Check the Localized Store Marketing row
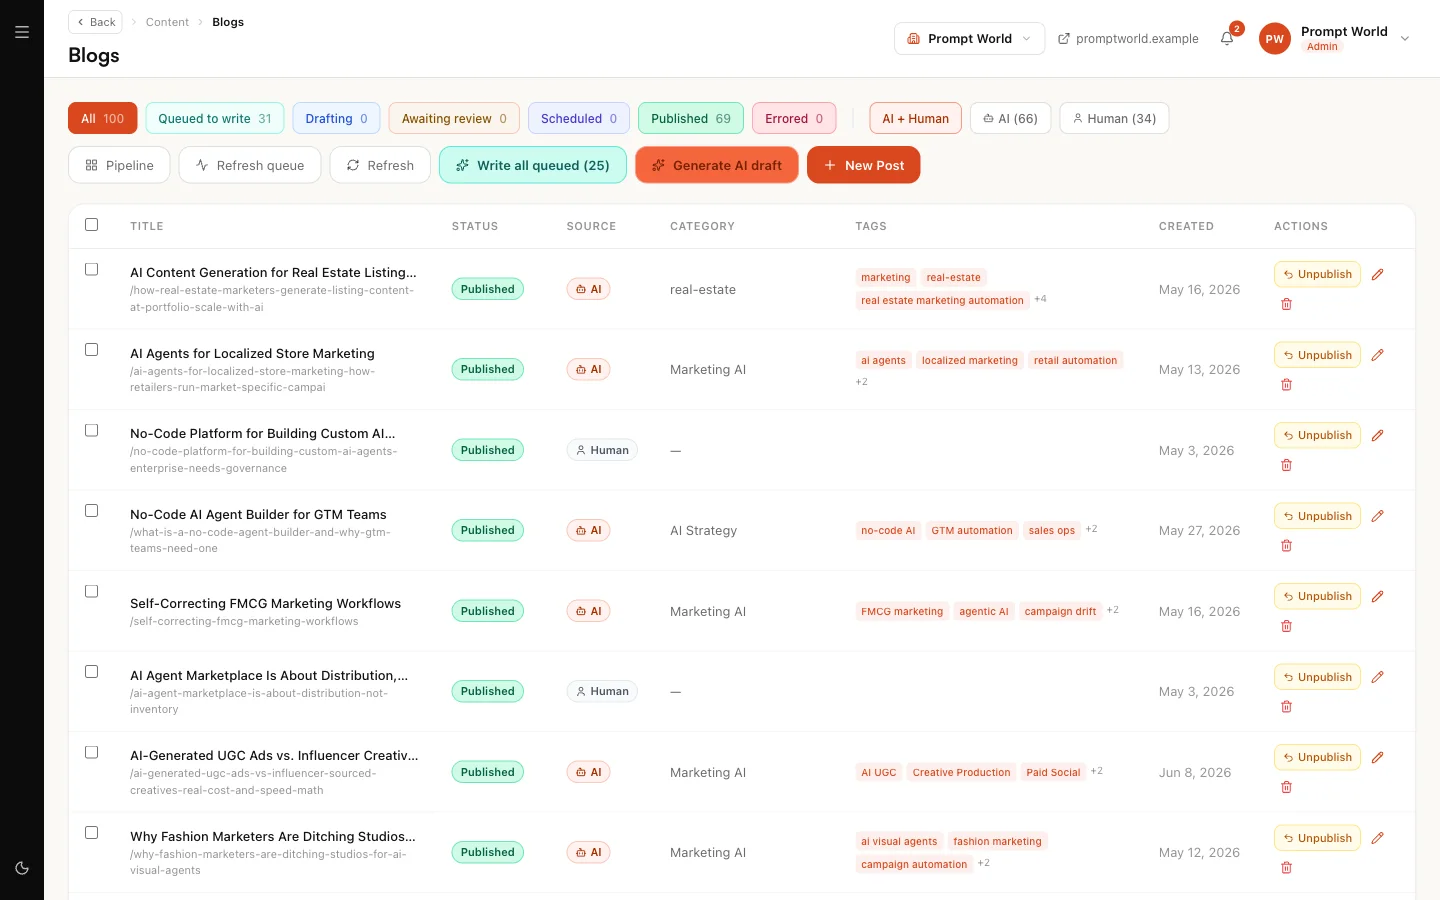This screenshot has height=900, width=1440. coord(92,350)
